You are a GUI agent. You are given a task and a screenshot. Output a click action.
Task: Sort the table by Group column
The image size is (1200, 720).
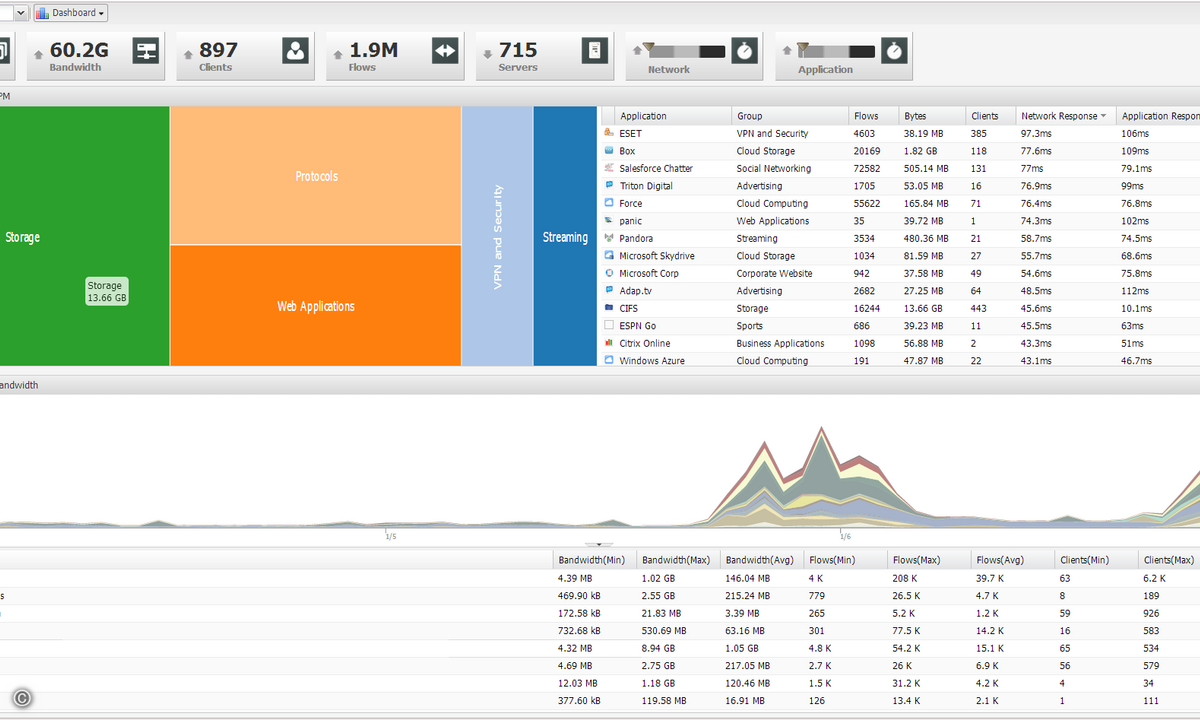pos(790,116)
